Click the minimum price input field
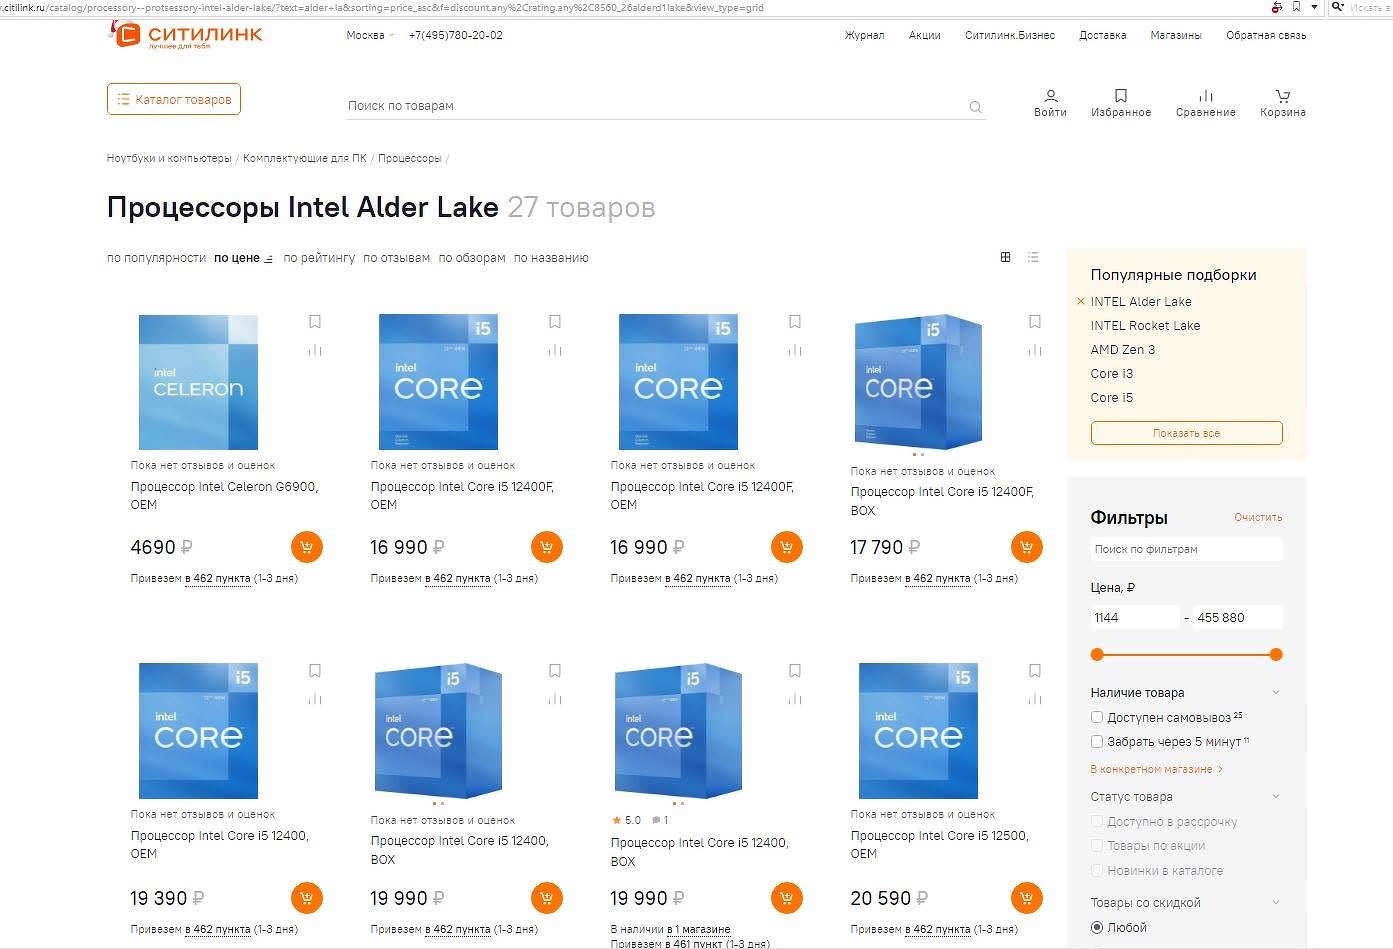This screenshot has height=949, width=1393. [x=1135, y=617]
